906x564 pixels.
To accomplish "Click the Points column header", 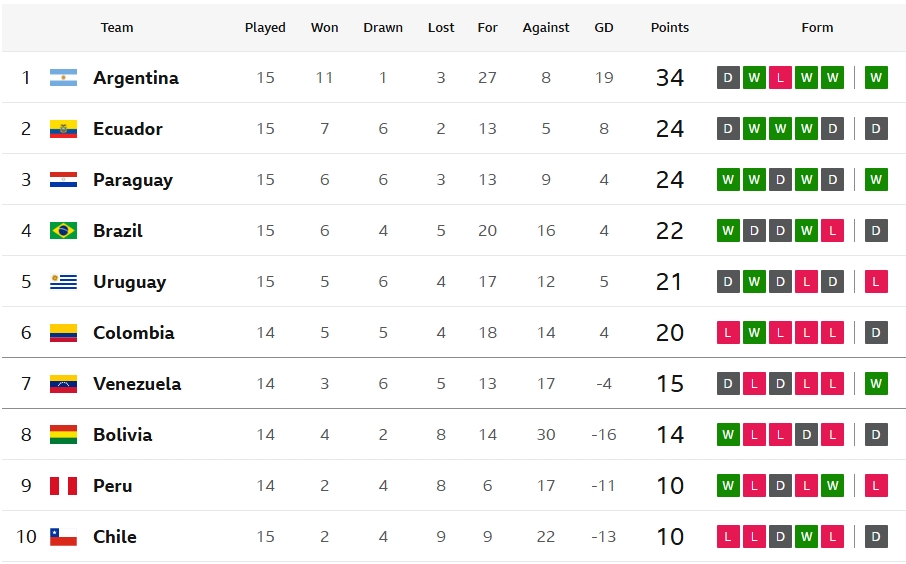I will [x=670, y=28].
